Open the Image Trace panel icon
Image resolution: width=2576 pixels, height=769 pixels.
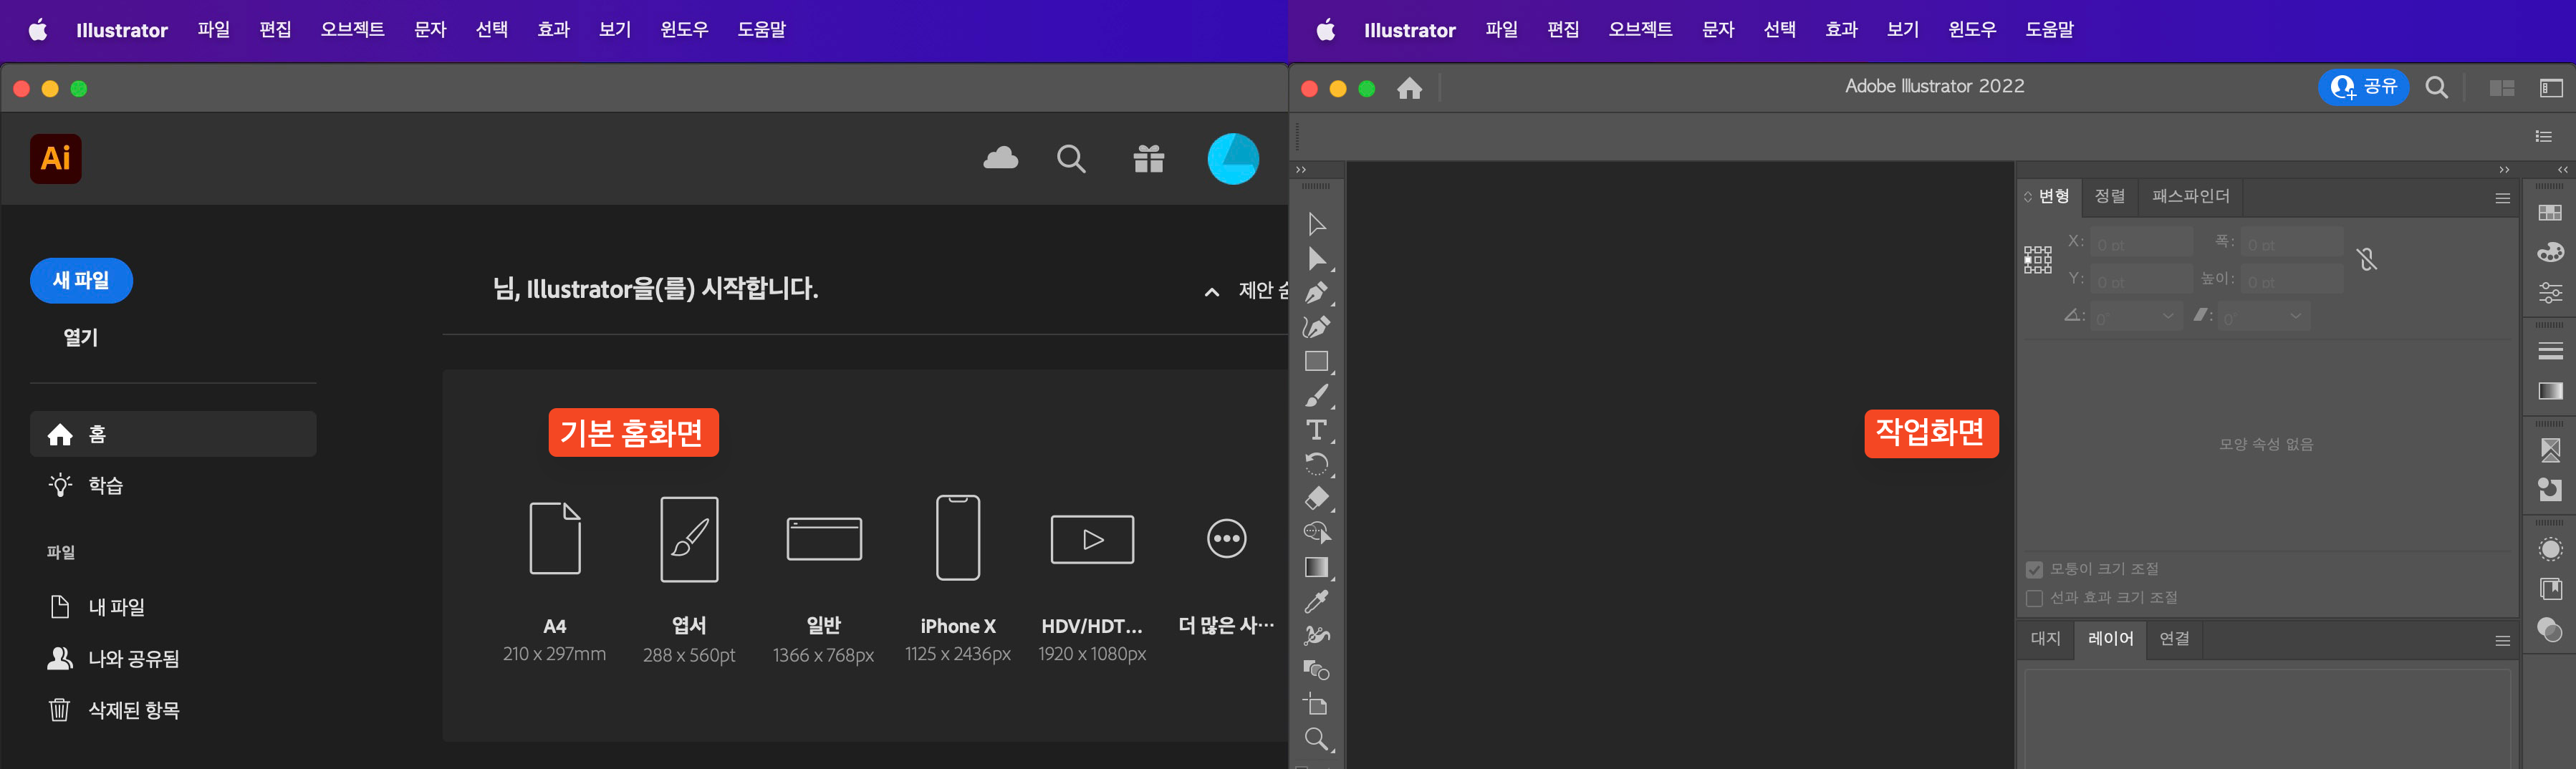(2550, 450)
